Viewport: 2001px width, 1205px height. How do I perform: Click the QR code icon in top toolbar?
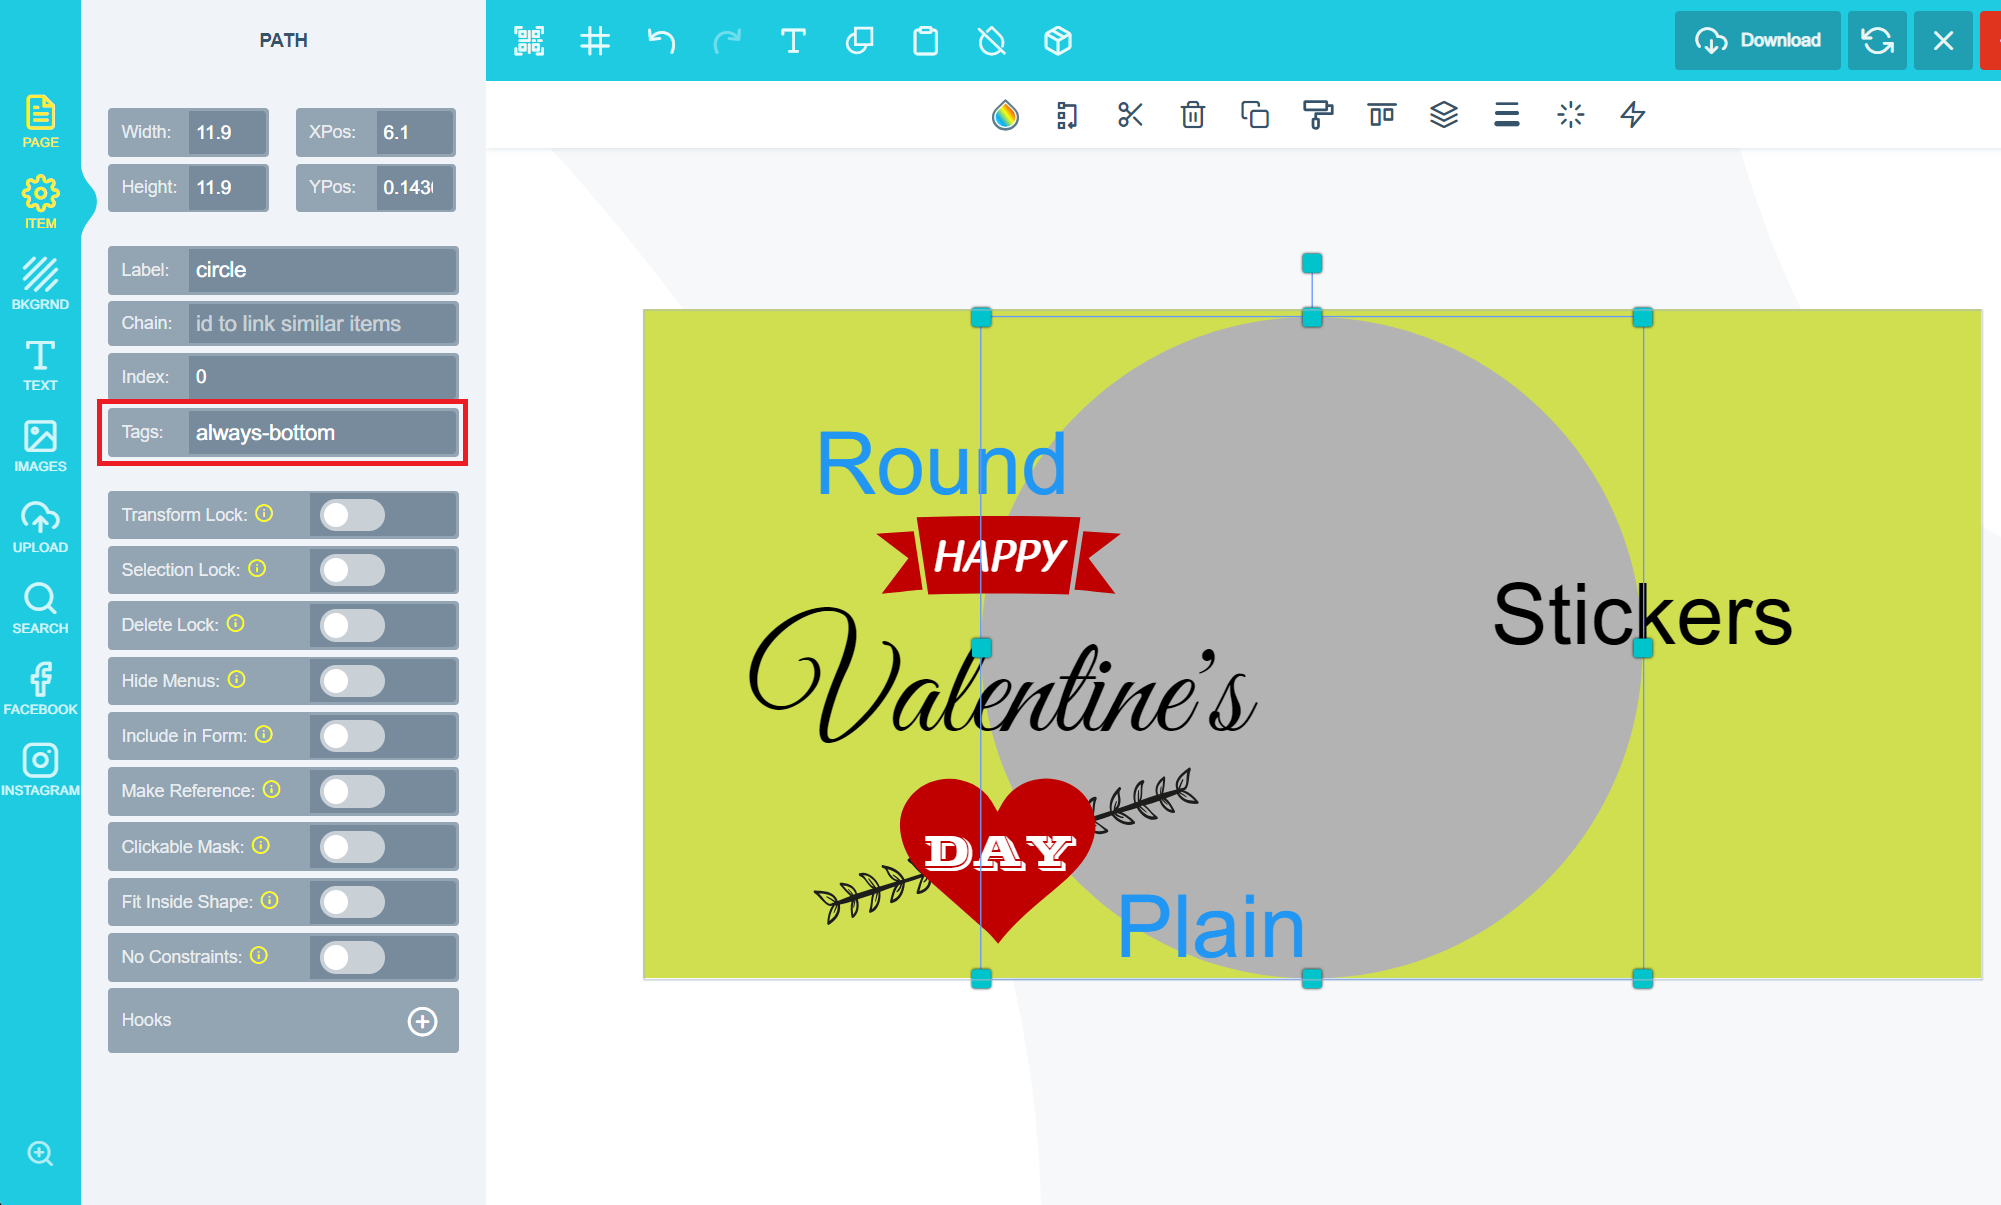[x=529, y=41]
